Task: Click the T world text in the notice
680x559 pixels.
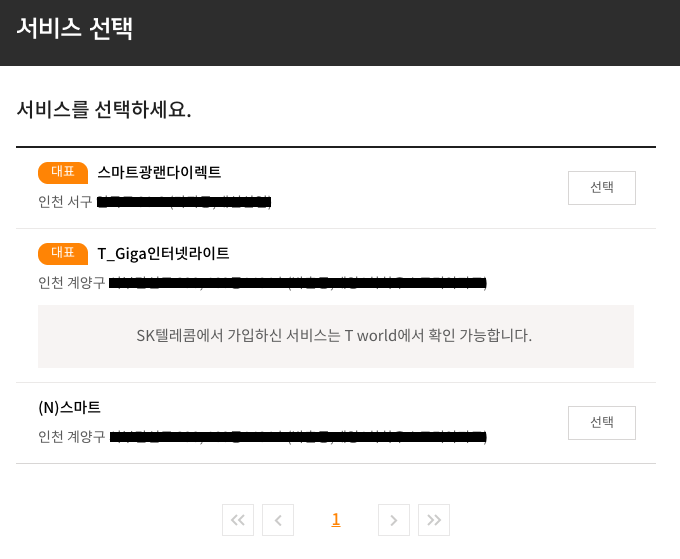Action: click(x=376, y=335)
